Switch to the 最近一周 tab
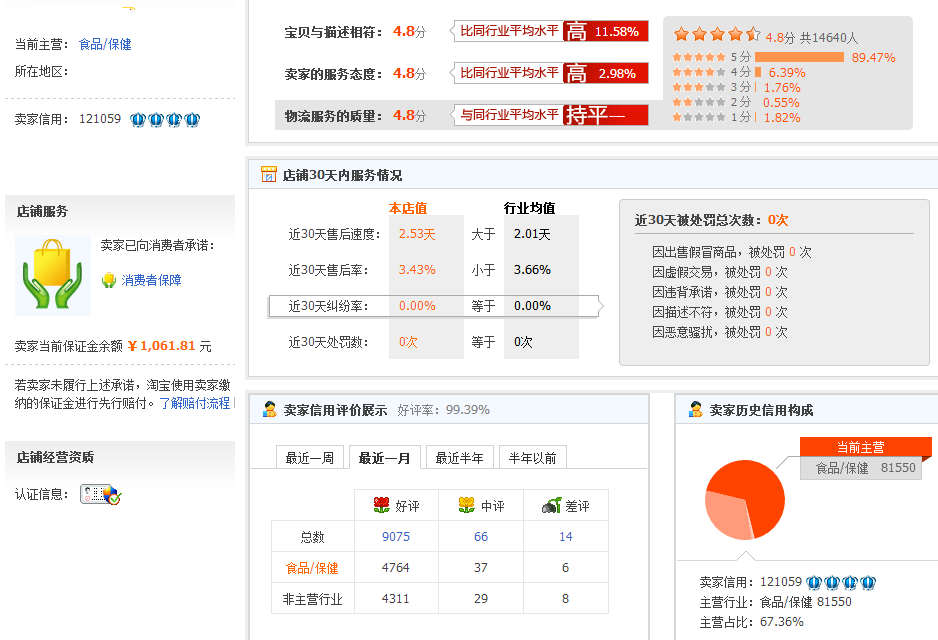The image size is (938, 640). point(310,458)
